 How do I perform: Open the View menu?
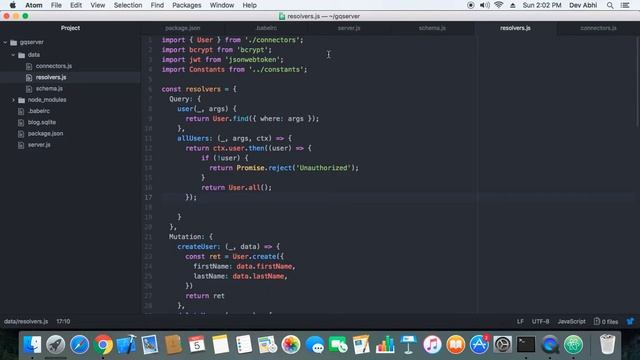point(98,5)
